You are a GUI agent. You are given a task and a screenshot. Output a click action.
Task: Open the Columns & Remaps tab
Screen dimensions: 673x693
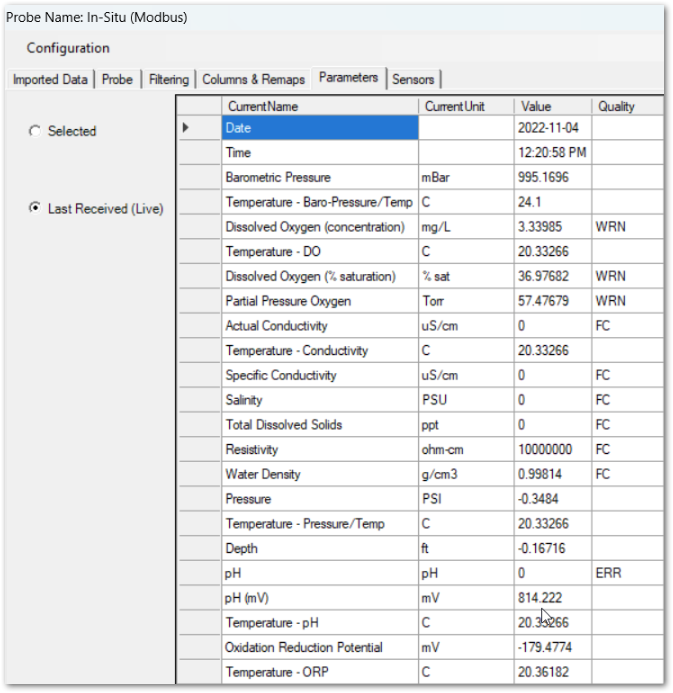252,79
